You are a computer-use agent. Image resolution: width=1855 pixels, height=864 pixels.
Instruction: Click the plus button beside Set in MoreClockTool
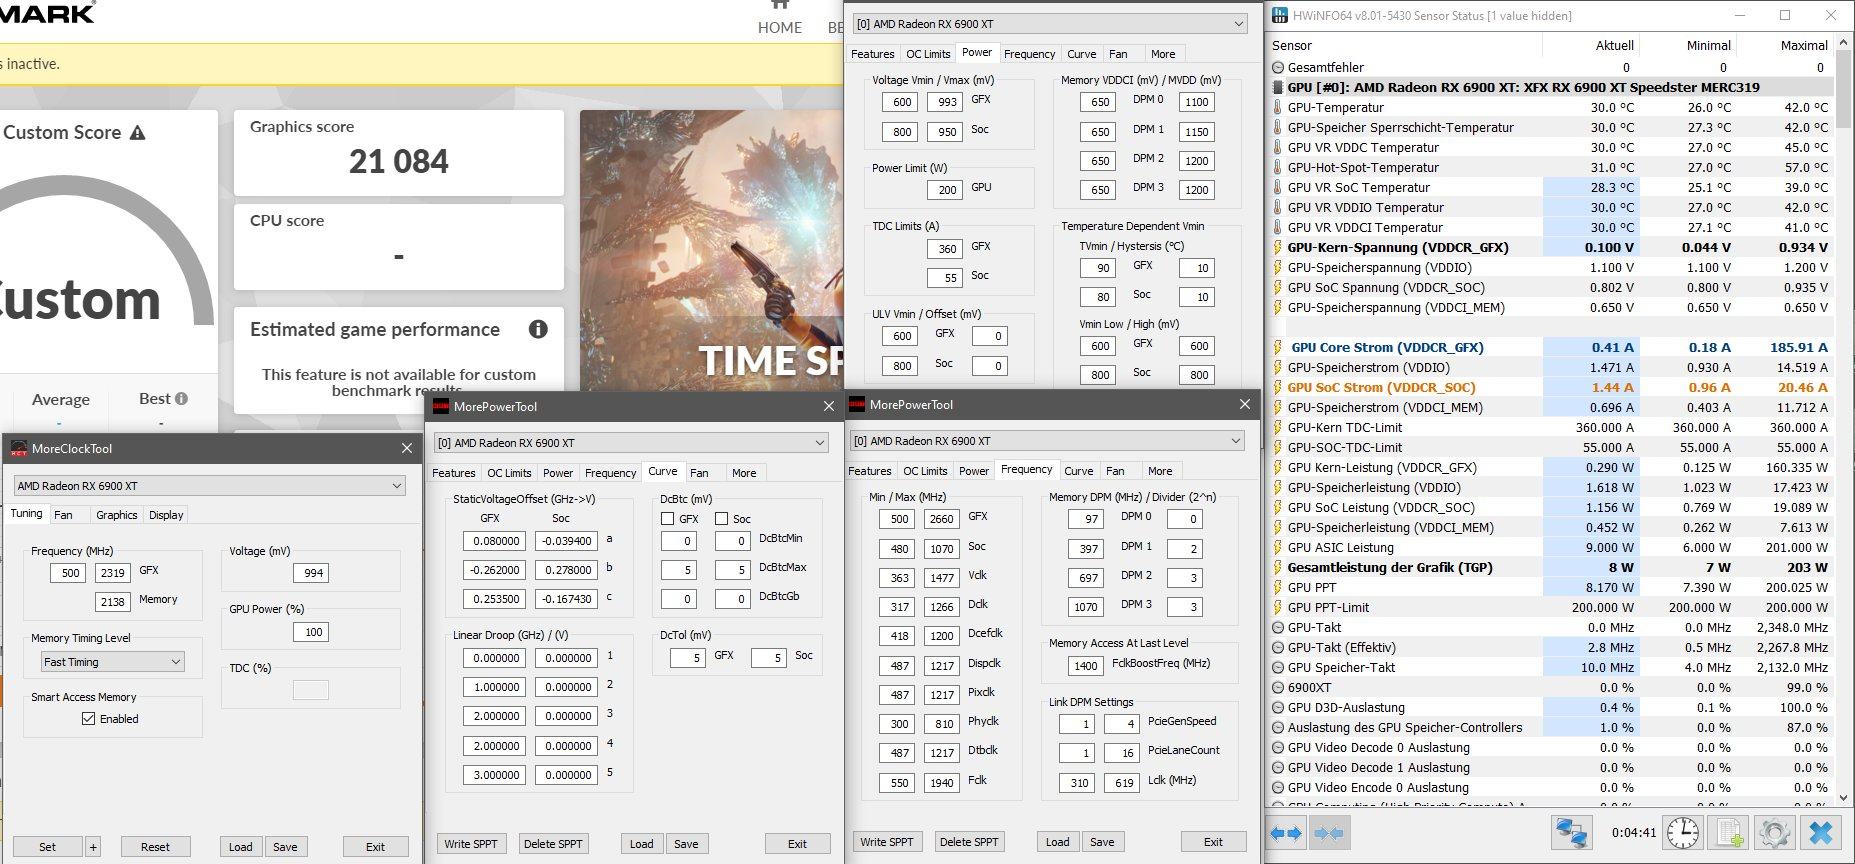click(x=93, y=847)
